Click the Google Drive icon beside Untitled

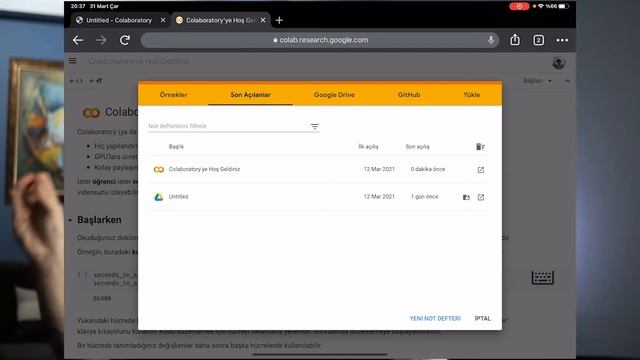tap(159, 197)
